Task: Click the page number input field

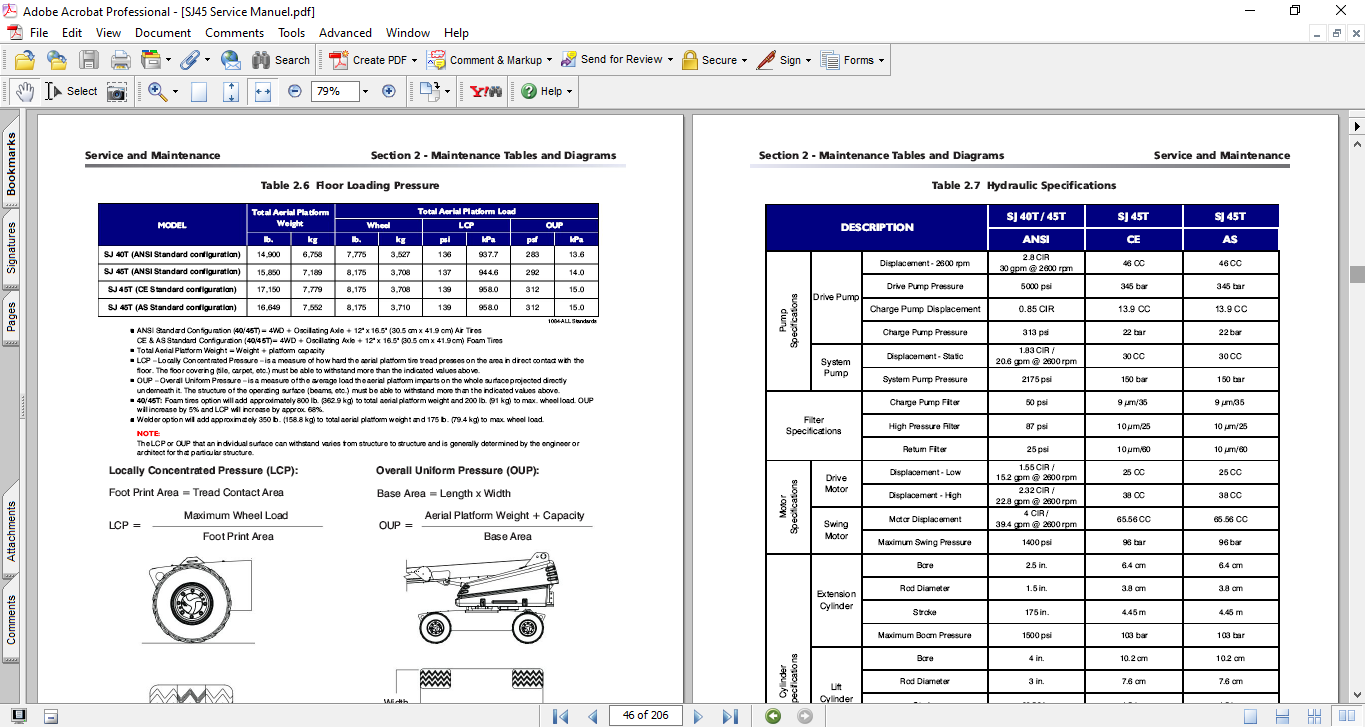Action: click(x=645, y=716)
